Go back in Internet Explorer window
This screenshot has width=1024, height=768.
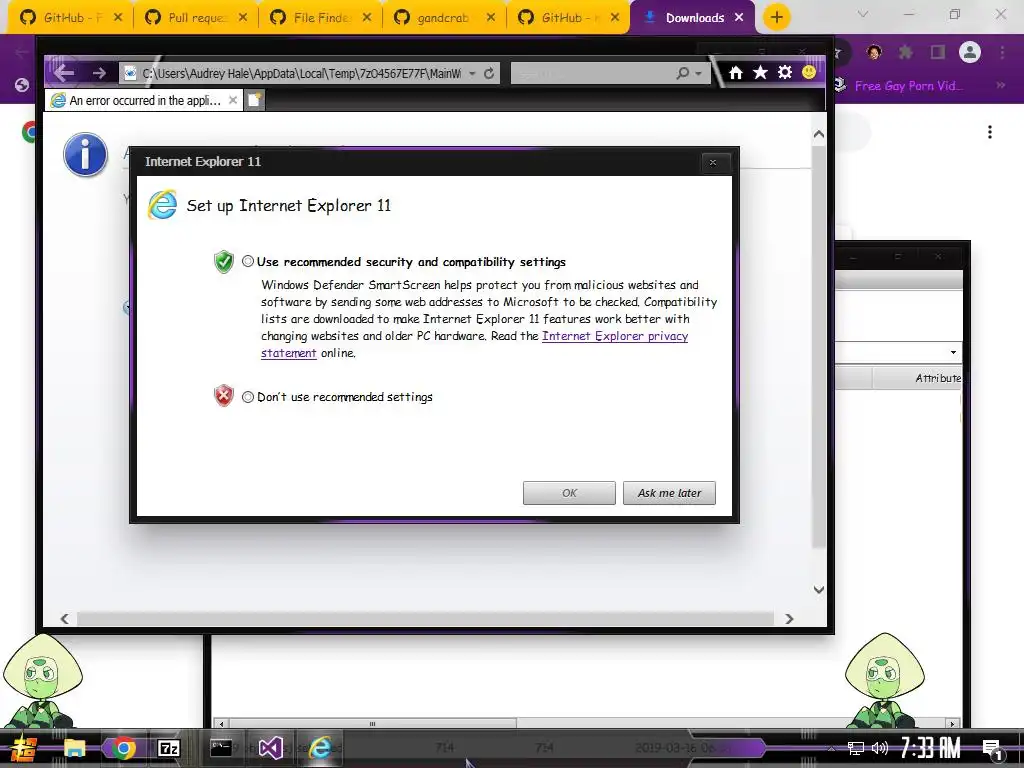[x=63, y=72]
